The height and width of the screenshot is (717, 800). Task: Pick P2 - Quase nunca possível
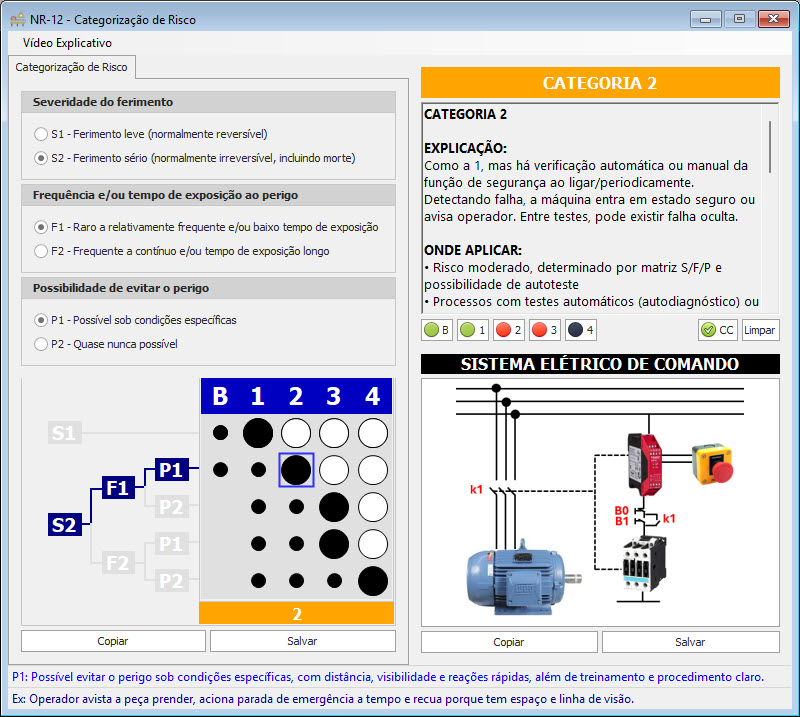[106, 344]
